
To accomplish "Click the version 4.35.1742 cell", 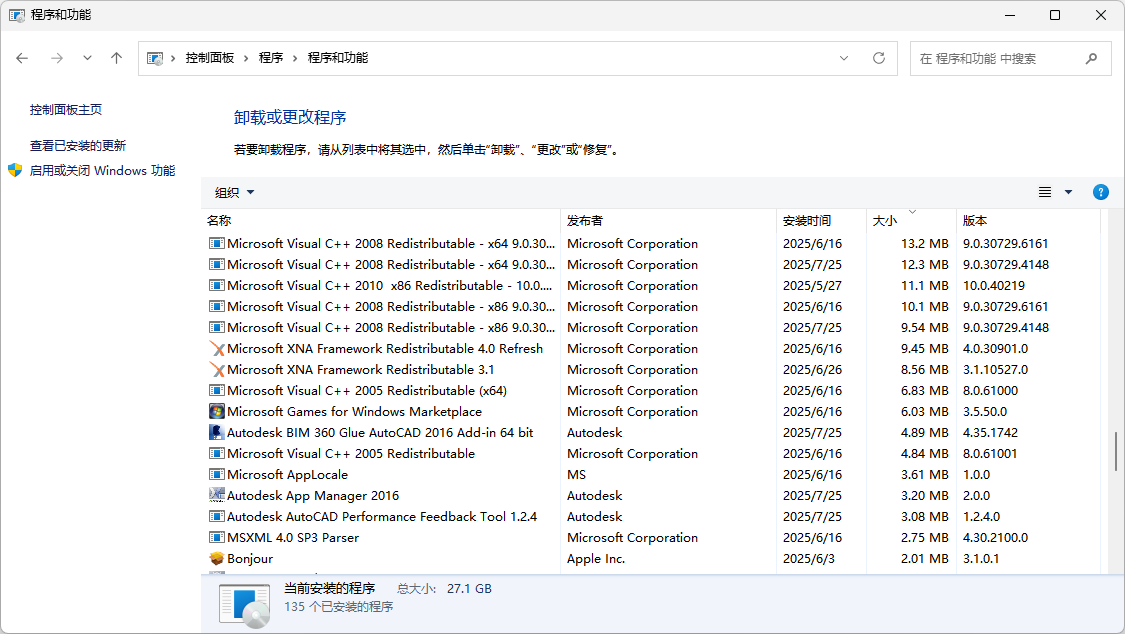I will [990, 432].
